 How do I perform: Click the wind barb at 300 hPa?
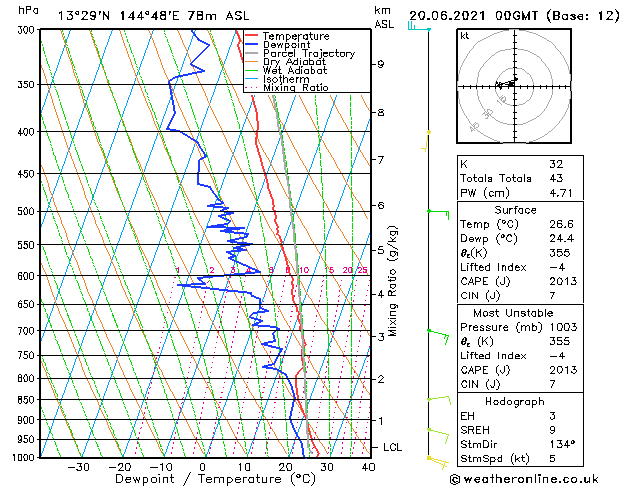pyautogui.click(x=419, y=27)
